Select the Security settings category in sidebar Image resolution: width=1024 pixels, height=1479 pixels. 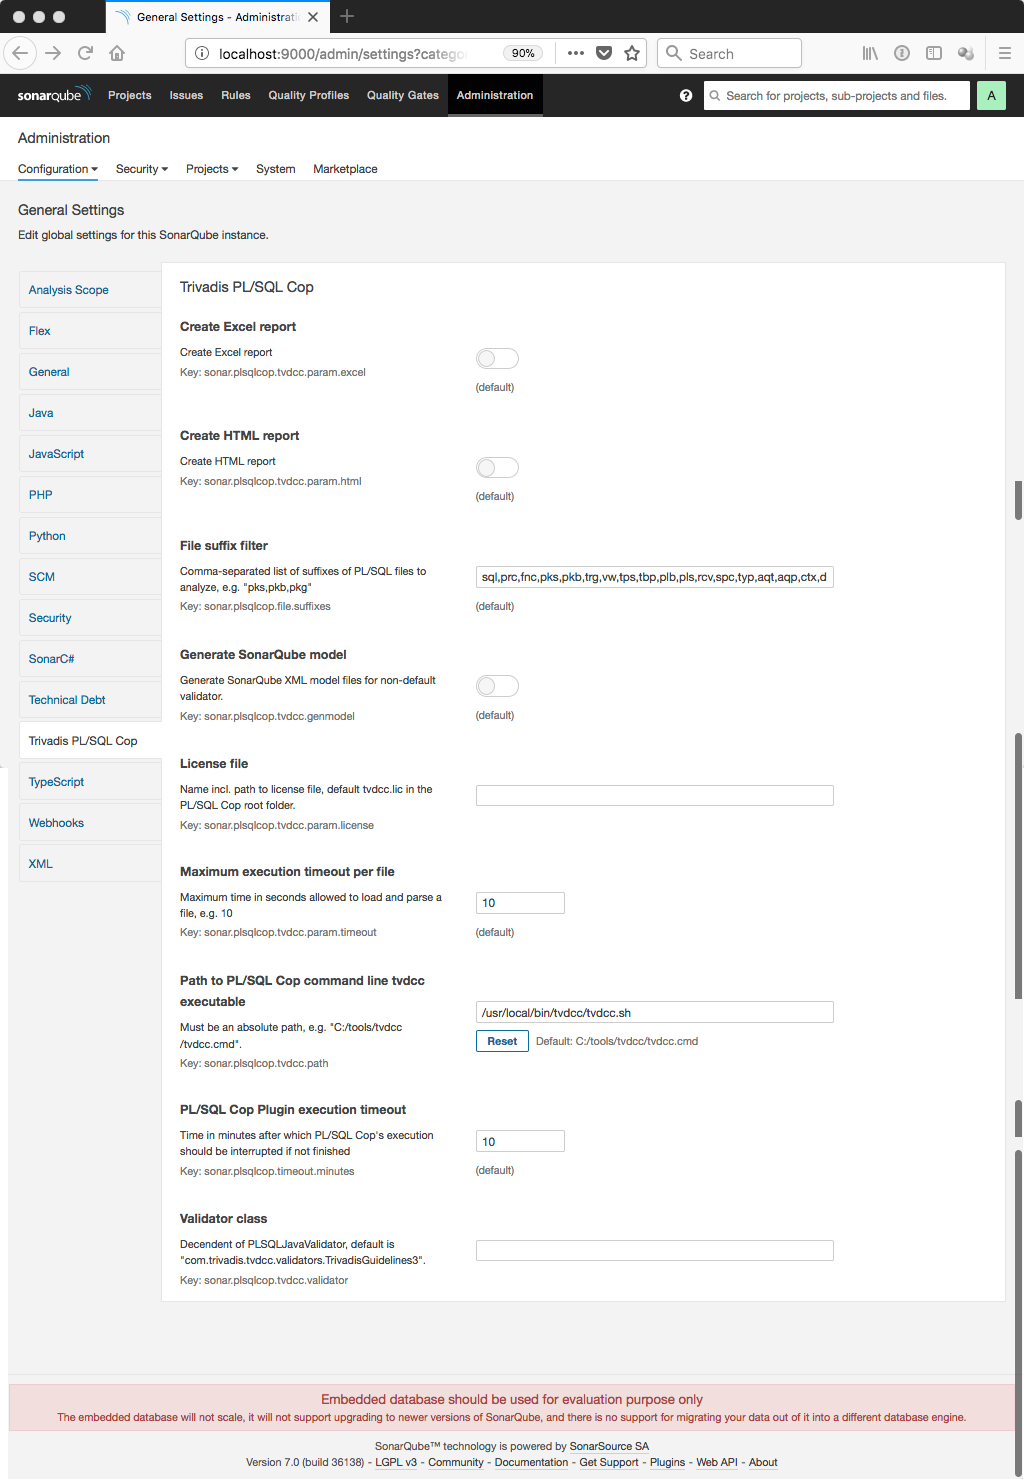click(x=90, y=618)
